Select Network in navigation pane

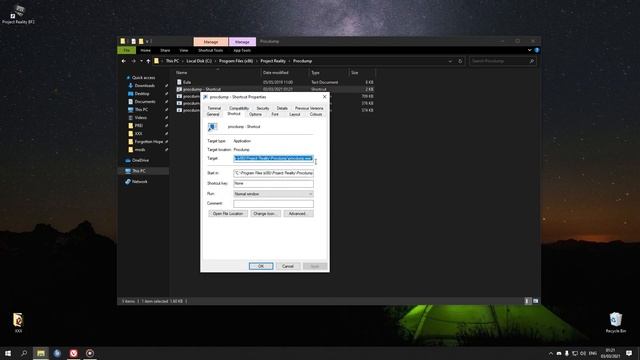tap(140, 182)
